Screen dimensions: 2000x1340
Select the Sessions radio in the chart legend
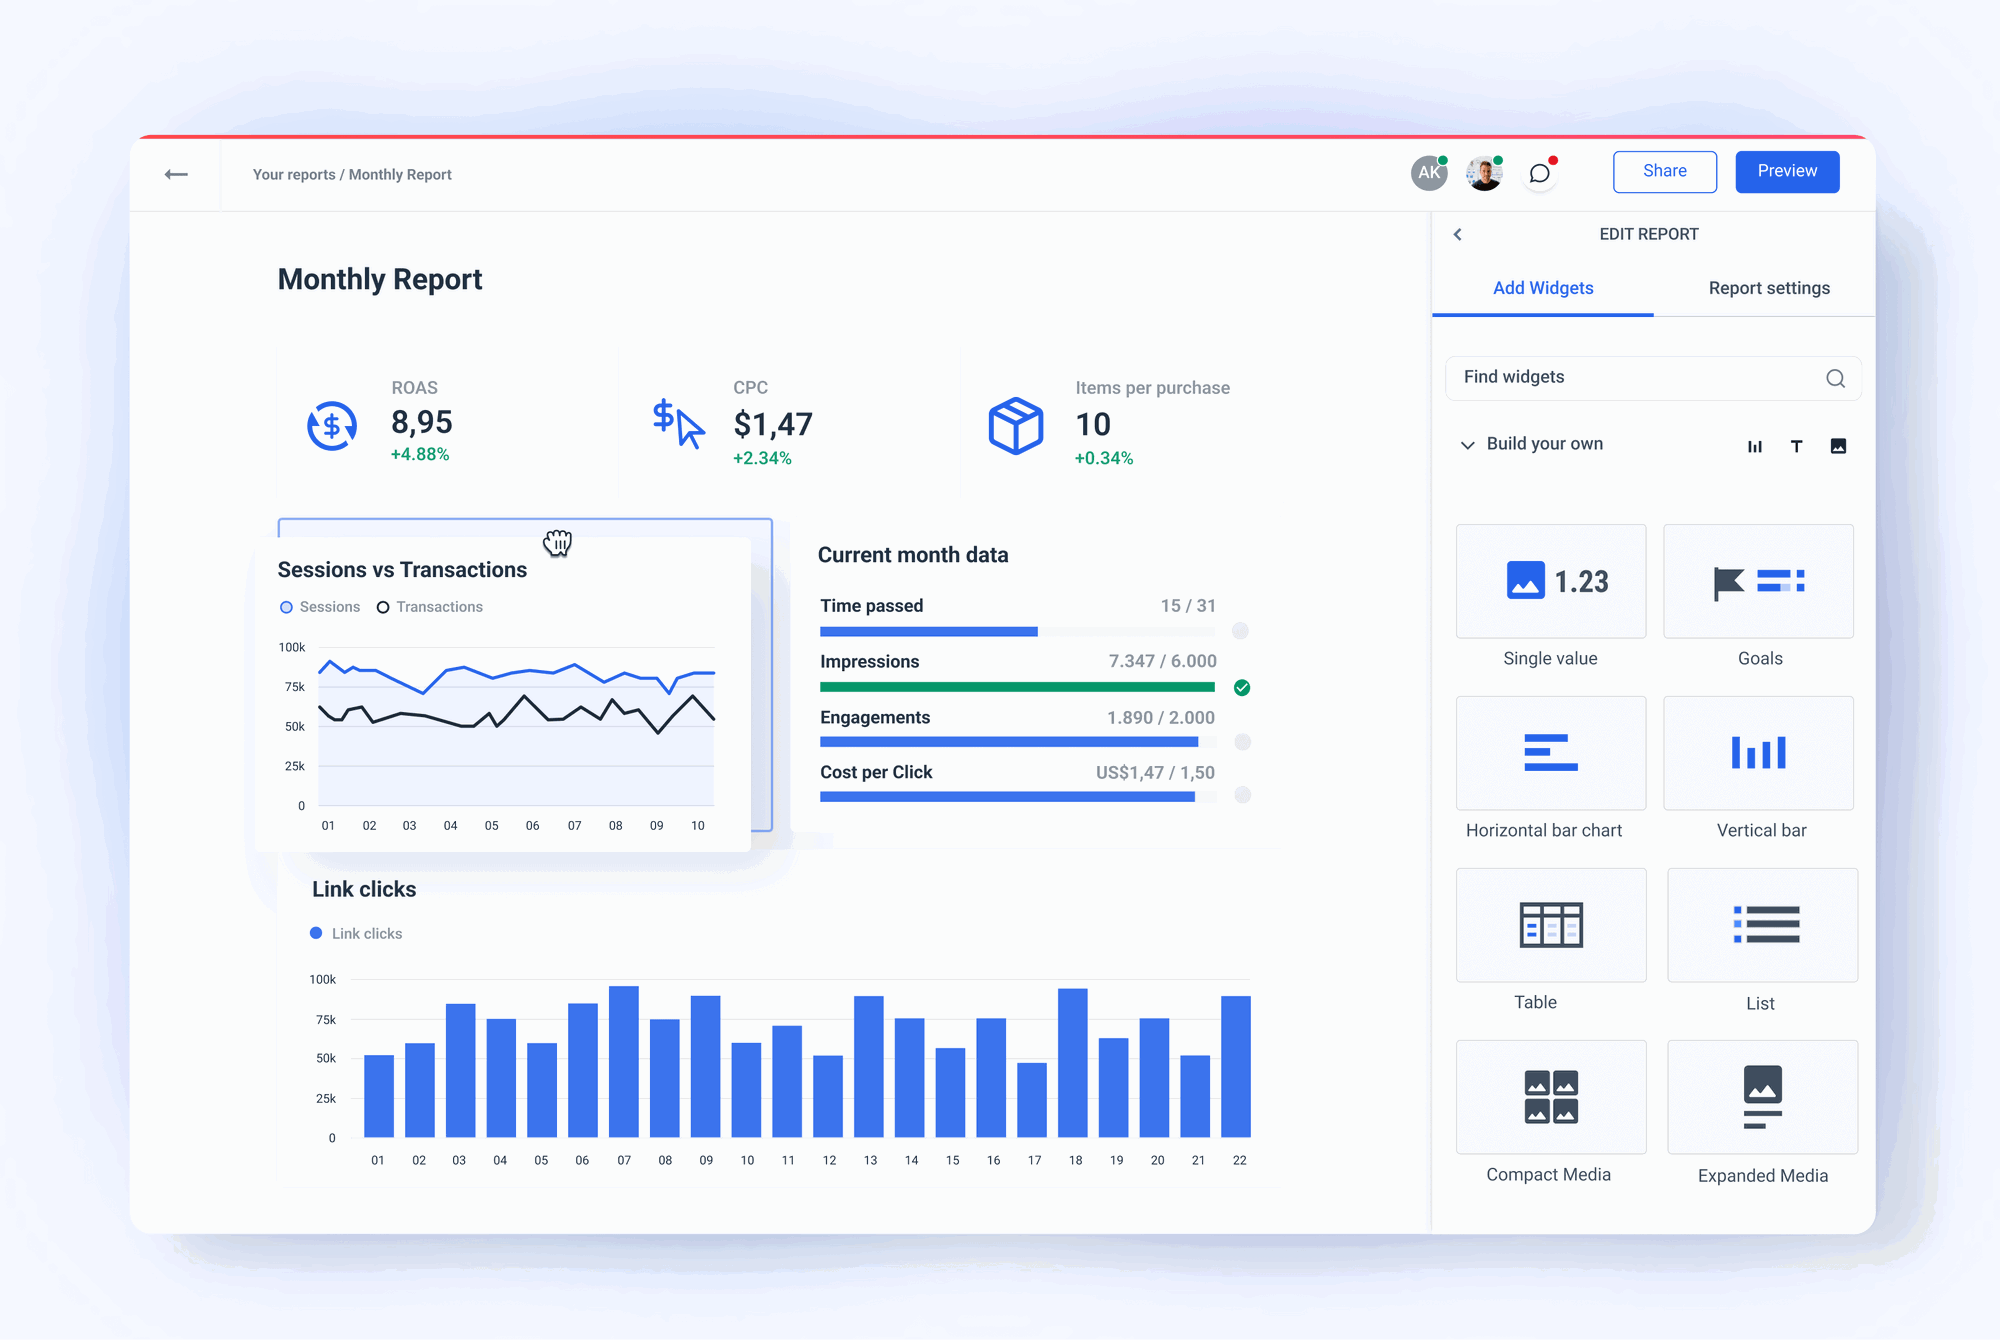285,606
